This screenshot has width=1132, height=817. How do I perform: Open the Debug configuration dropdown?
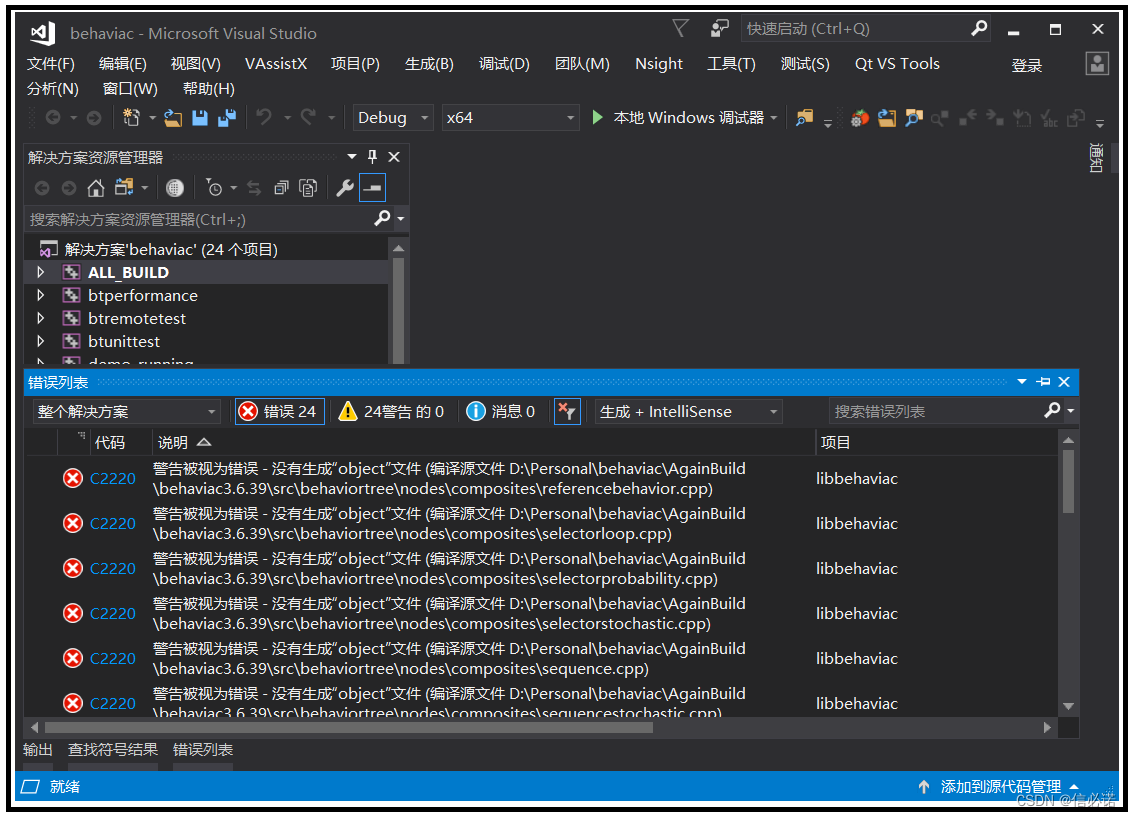tap(393, 118)
